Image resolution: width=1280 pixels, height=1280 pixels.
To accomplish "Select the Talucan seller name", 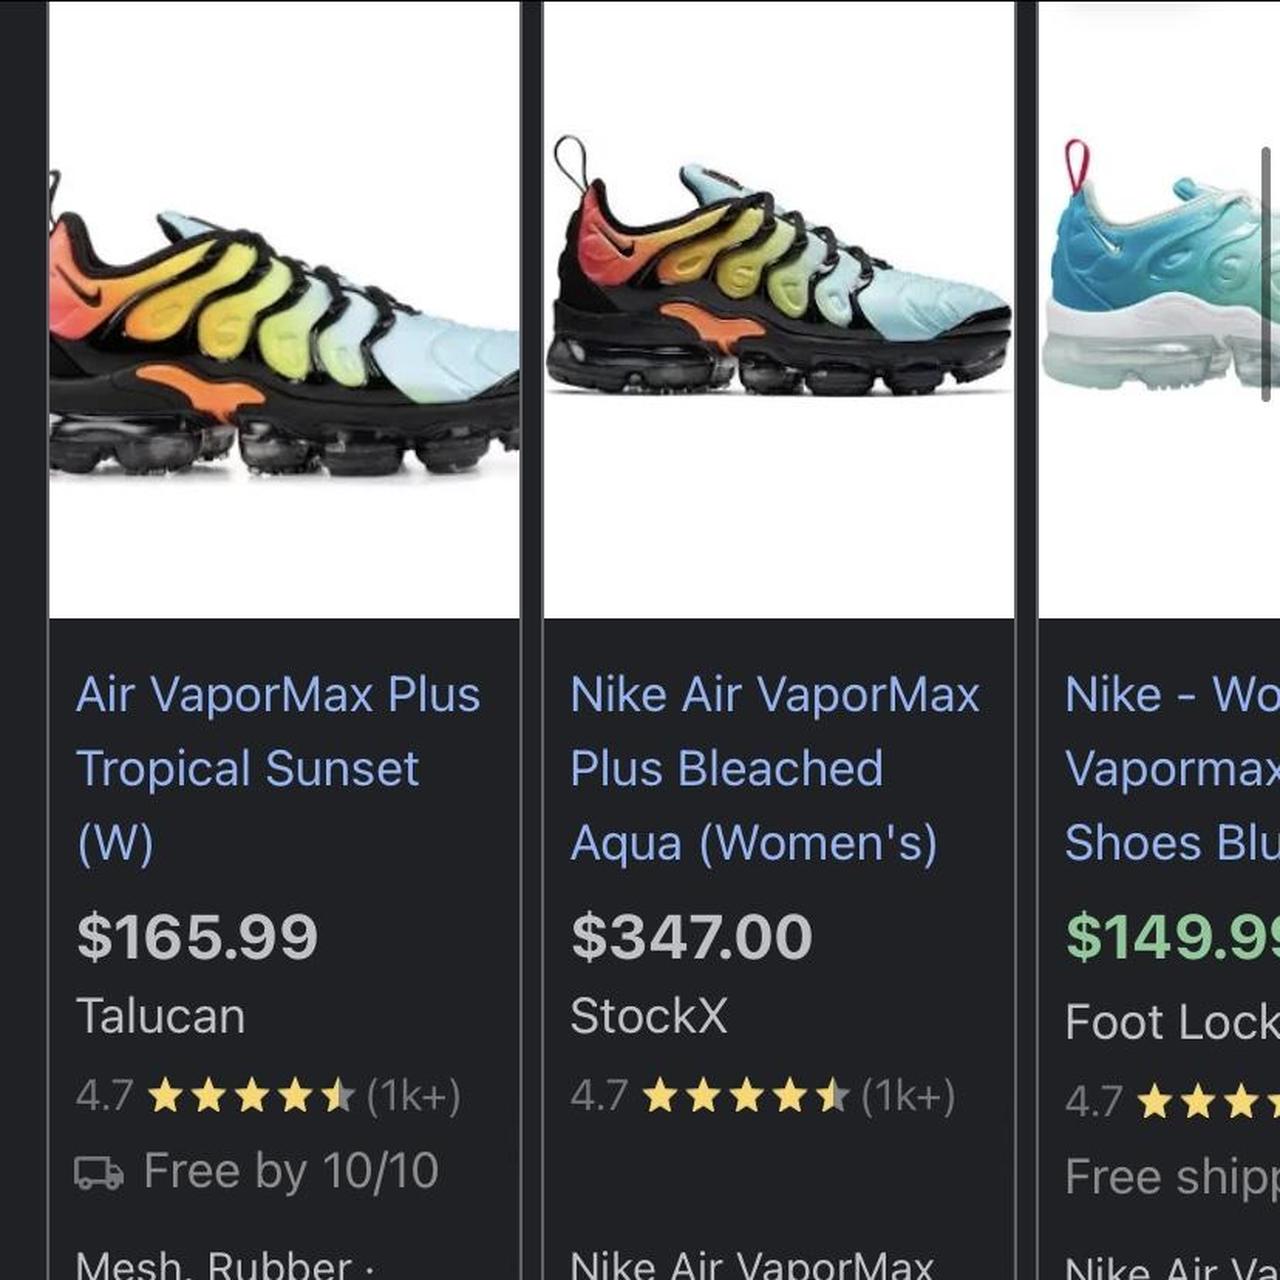I will [161, 1016].
